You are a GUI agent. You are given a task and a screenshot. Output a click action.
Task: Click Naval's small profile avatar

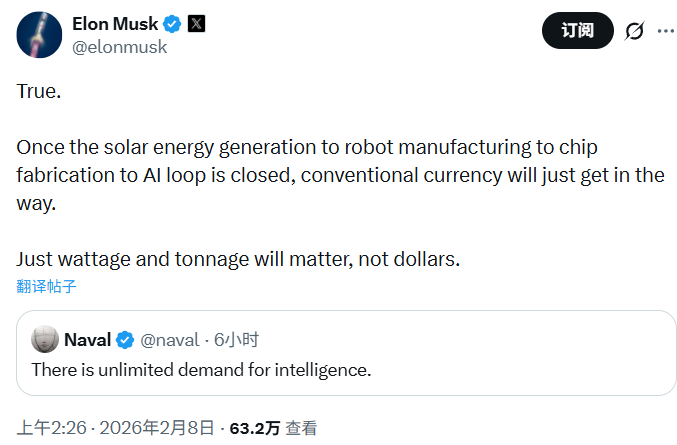coord(44,340)
